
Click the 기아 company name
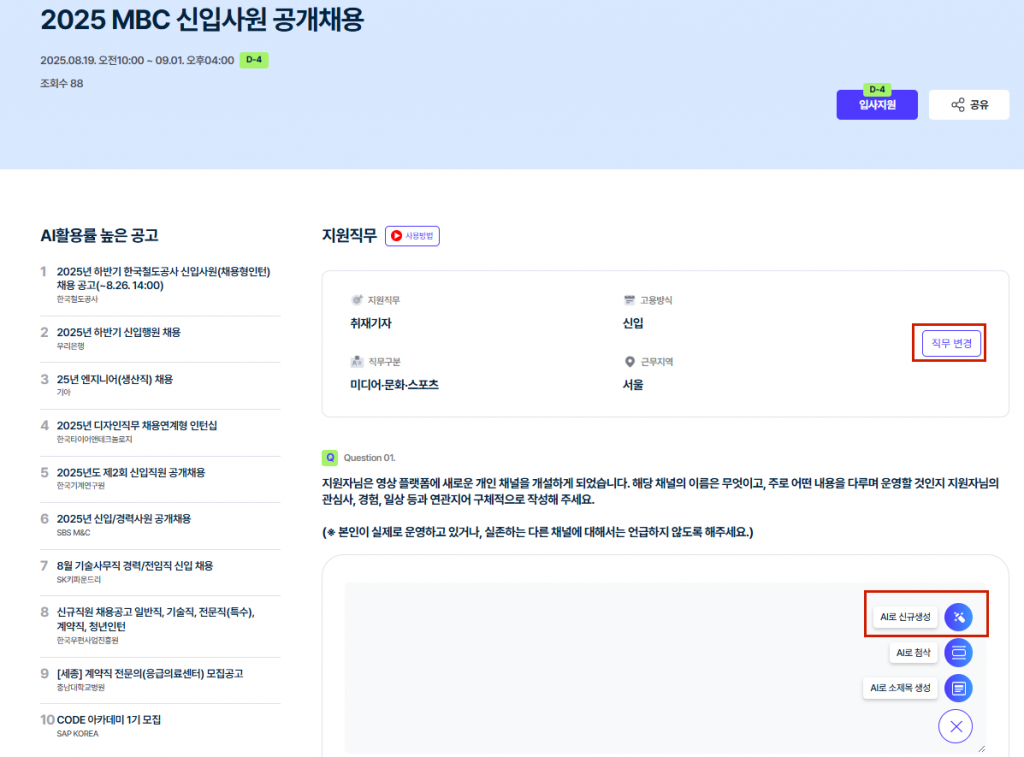click(x=63, y=393)
